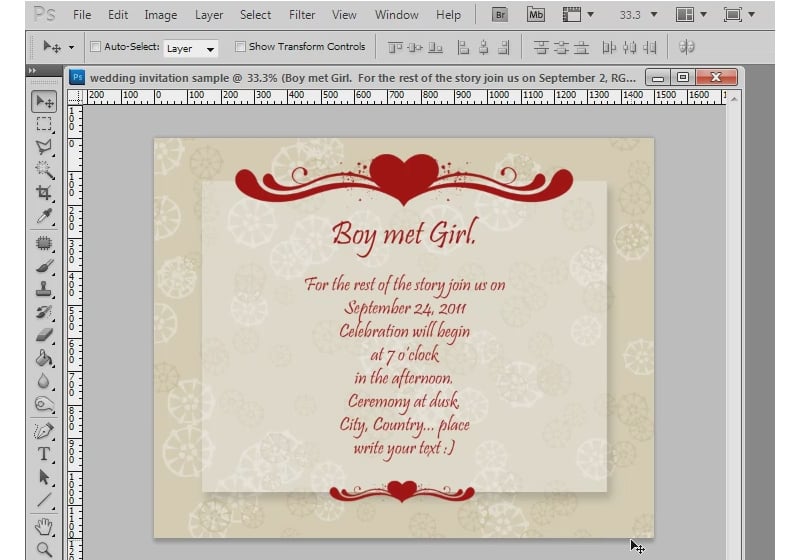Select the Eyedropper tool
800x560 pixels.
(x=44, y=216)
